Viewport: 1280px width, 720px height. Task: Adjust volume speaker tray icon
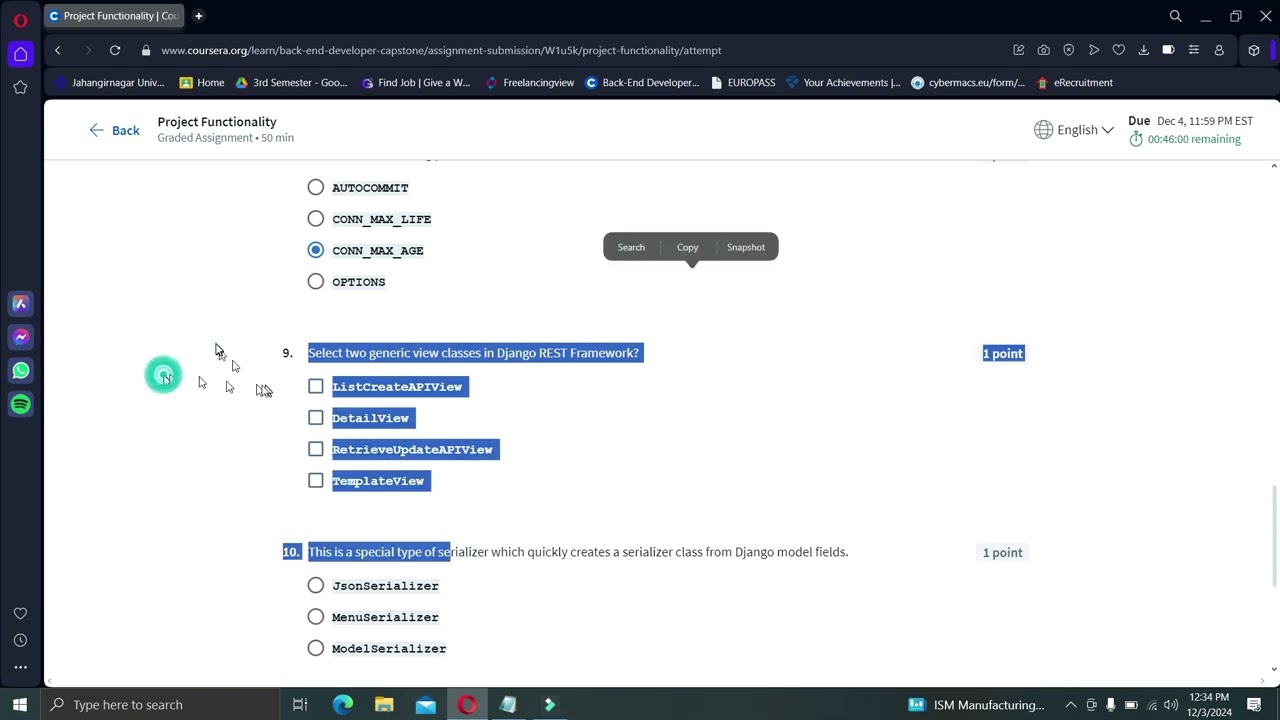coord(1171,705)
